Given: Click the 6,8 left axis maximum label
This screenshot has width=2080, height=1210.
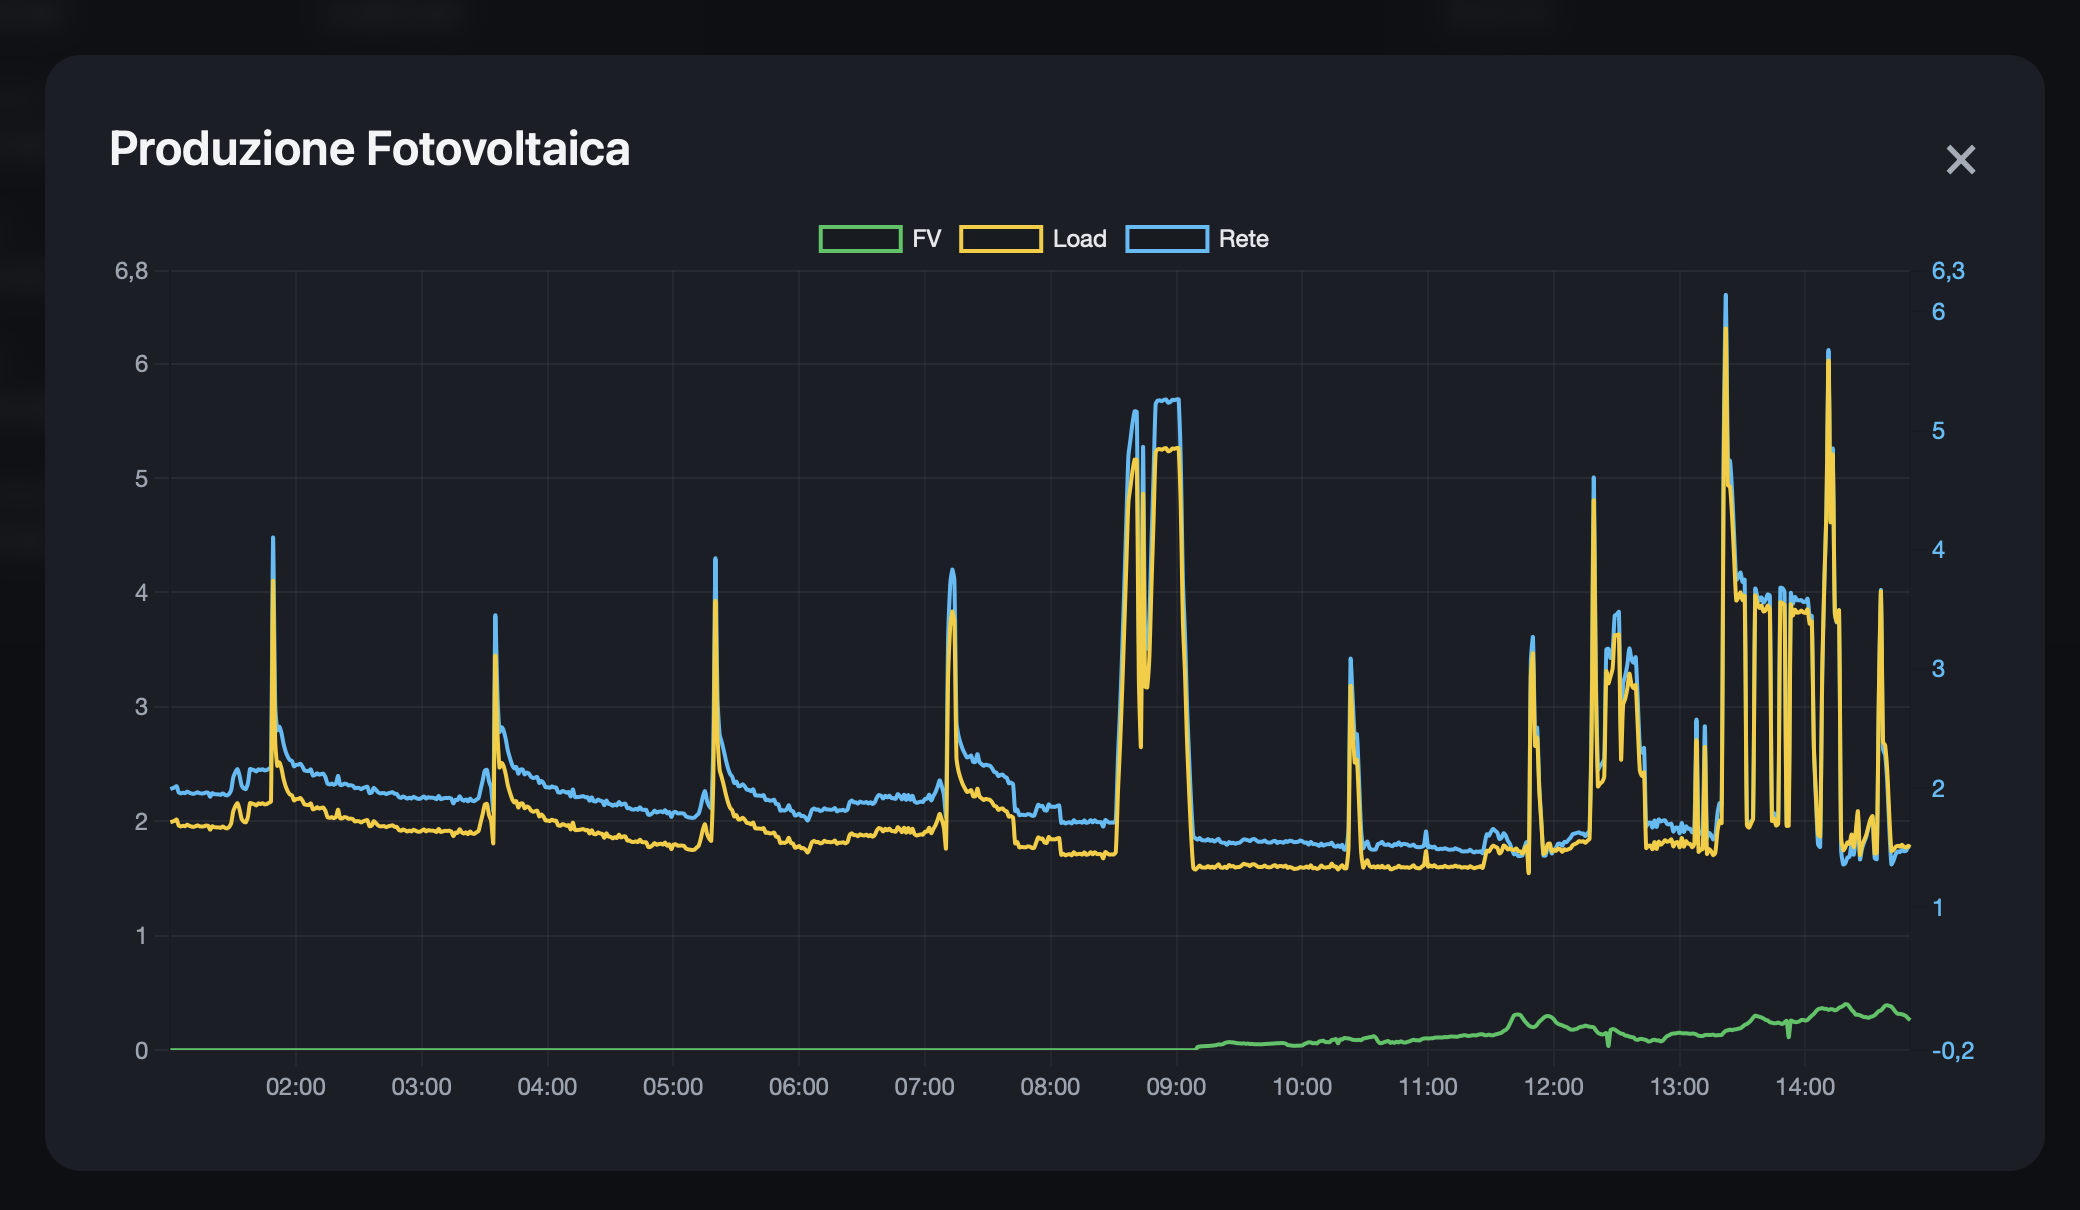Looking at the screenshot, I should (x=131, y=271).
